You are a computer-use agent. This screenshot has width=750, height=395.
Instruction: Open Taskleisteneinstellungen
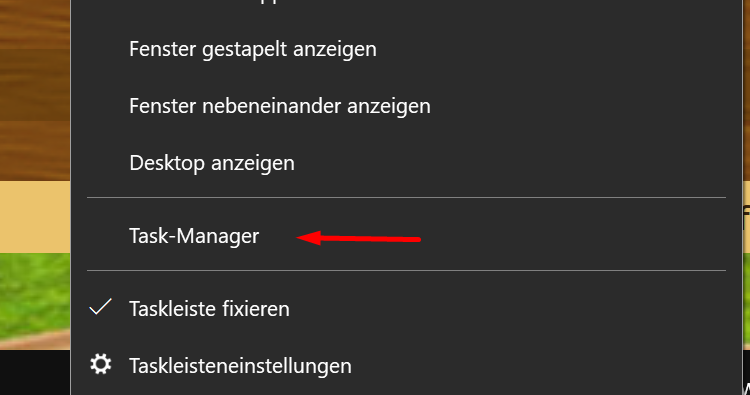click(240, 366)
